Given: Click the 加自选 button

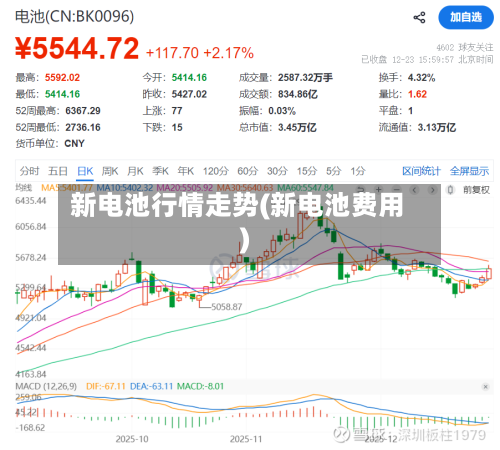Looking at the screenshot, I should tap(466, 17).
